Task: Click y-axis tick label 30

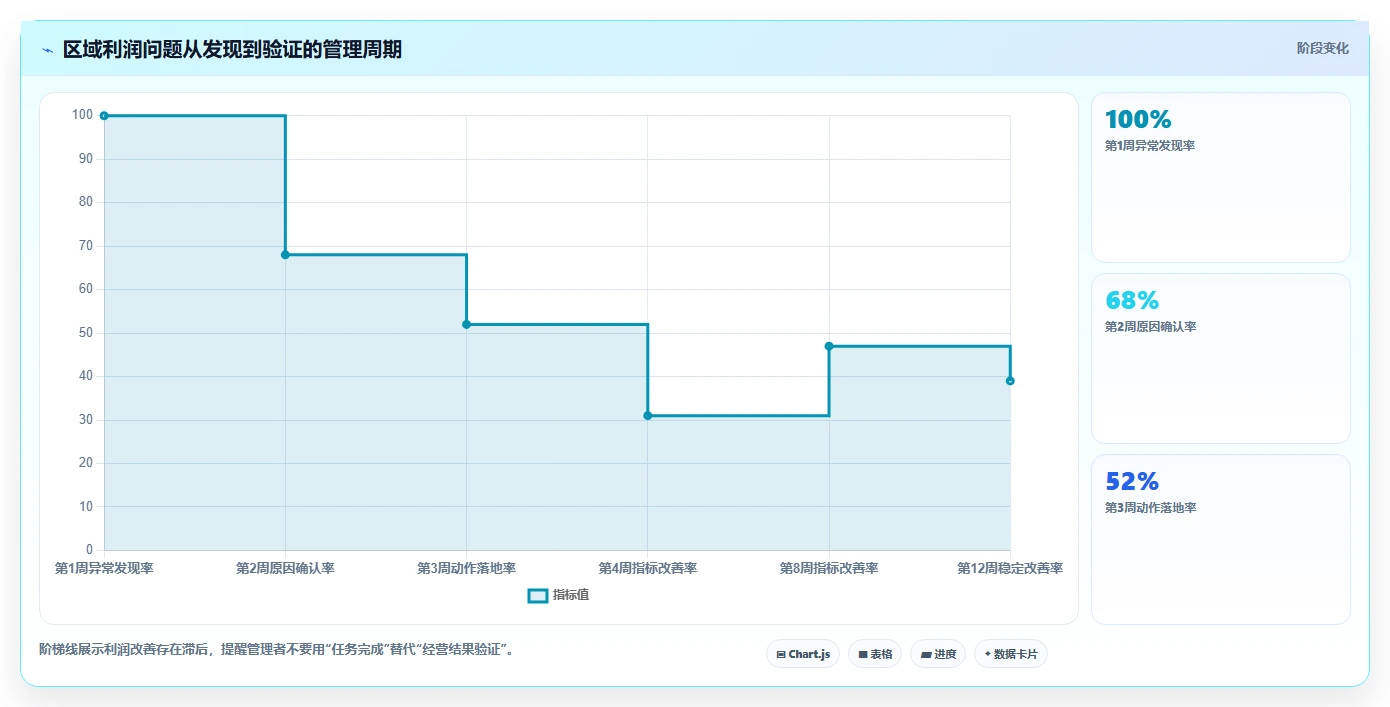Action: pyautogui.click(x=86, y=420)
